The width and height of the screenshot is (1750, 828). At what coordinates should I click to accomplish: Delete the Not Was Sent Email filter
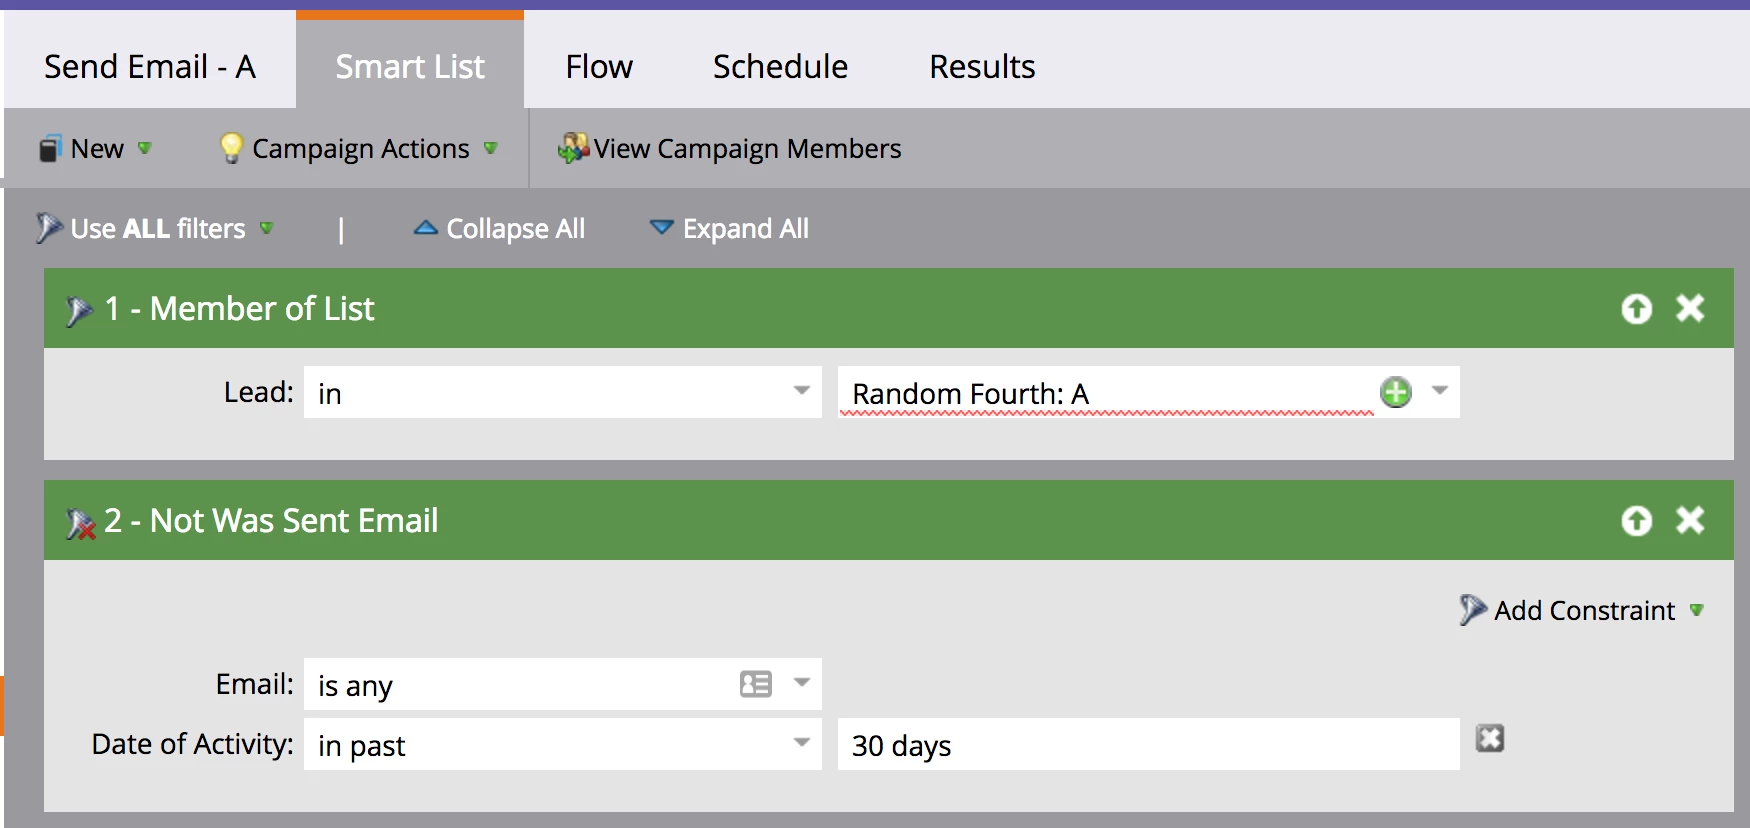pos(1690,520)
